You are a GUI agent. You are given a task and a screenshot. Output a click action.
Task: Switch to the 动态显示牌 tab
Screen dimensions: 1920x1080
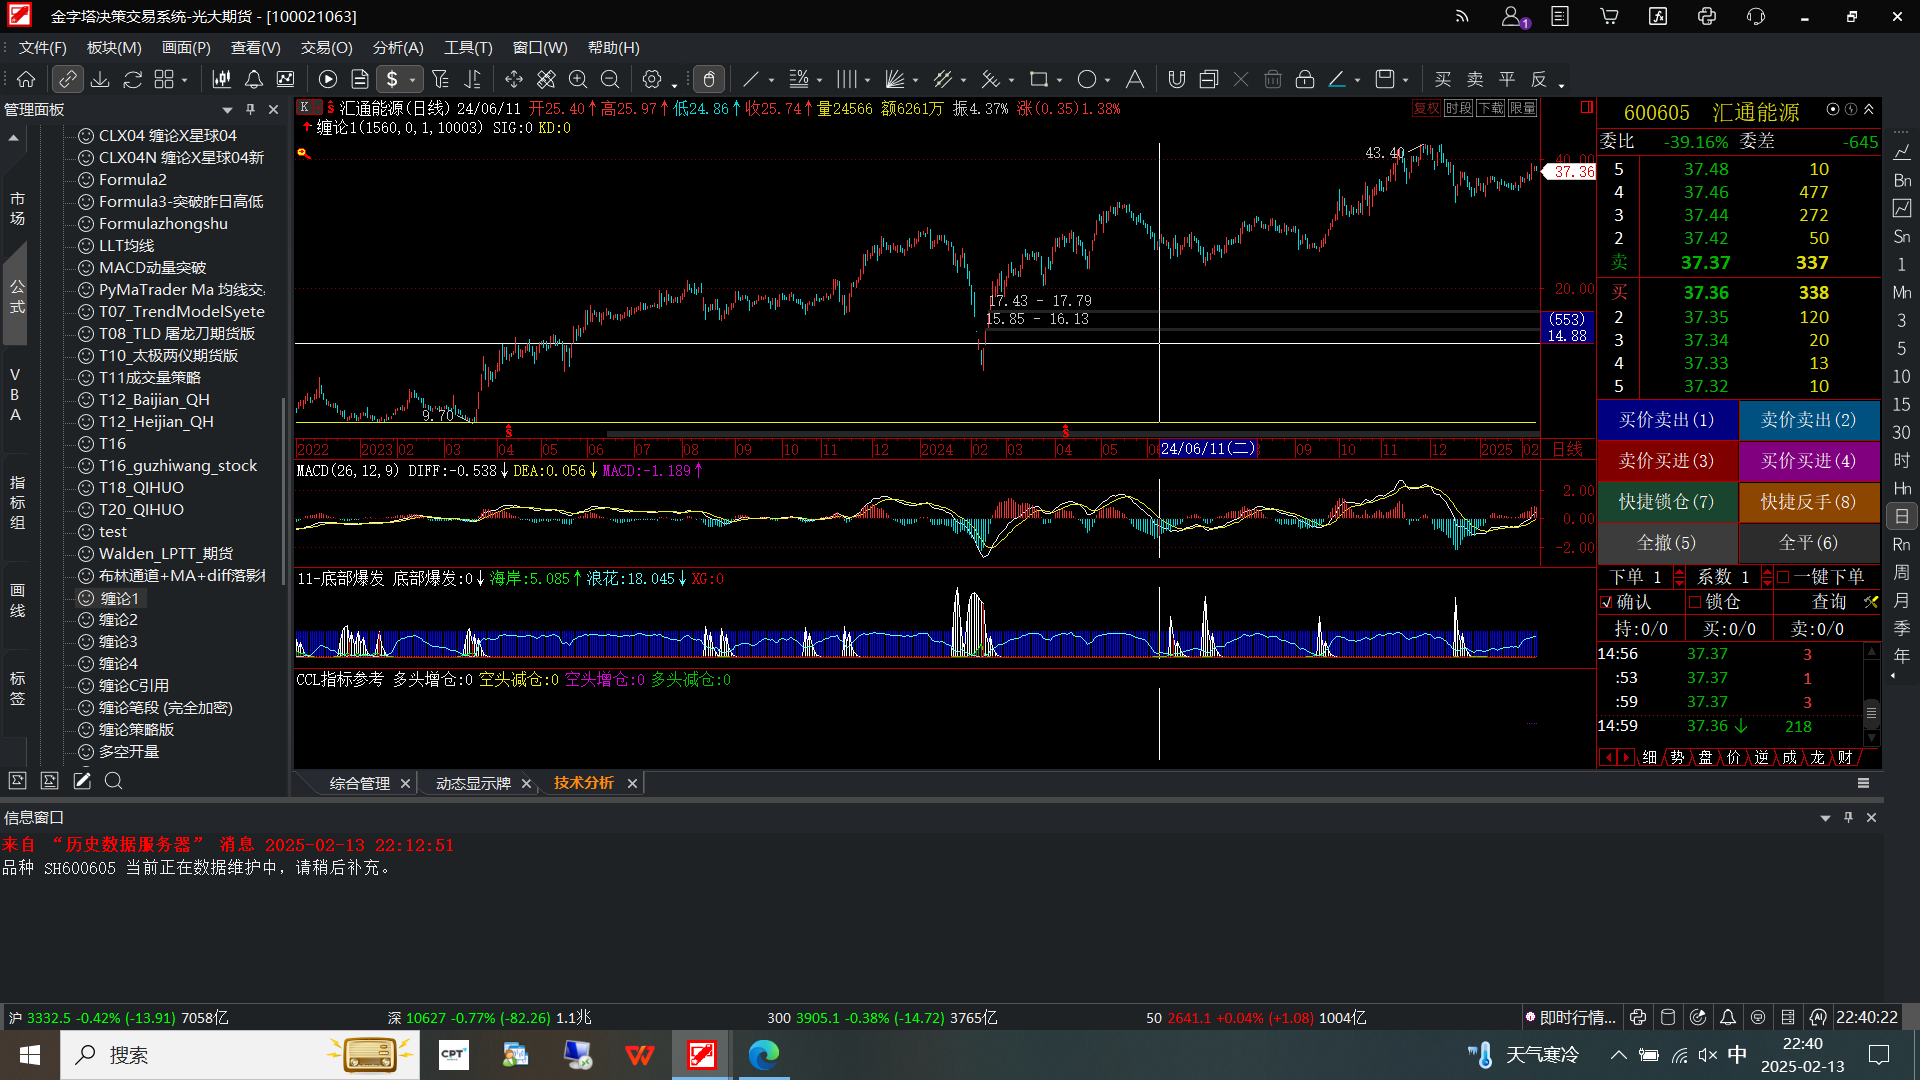click(x=473, y=783)
